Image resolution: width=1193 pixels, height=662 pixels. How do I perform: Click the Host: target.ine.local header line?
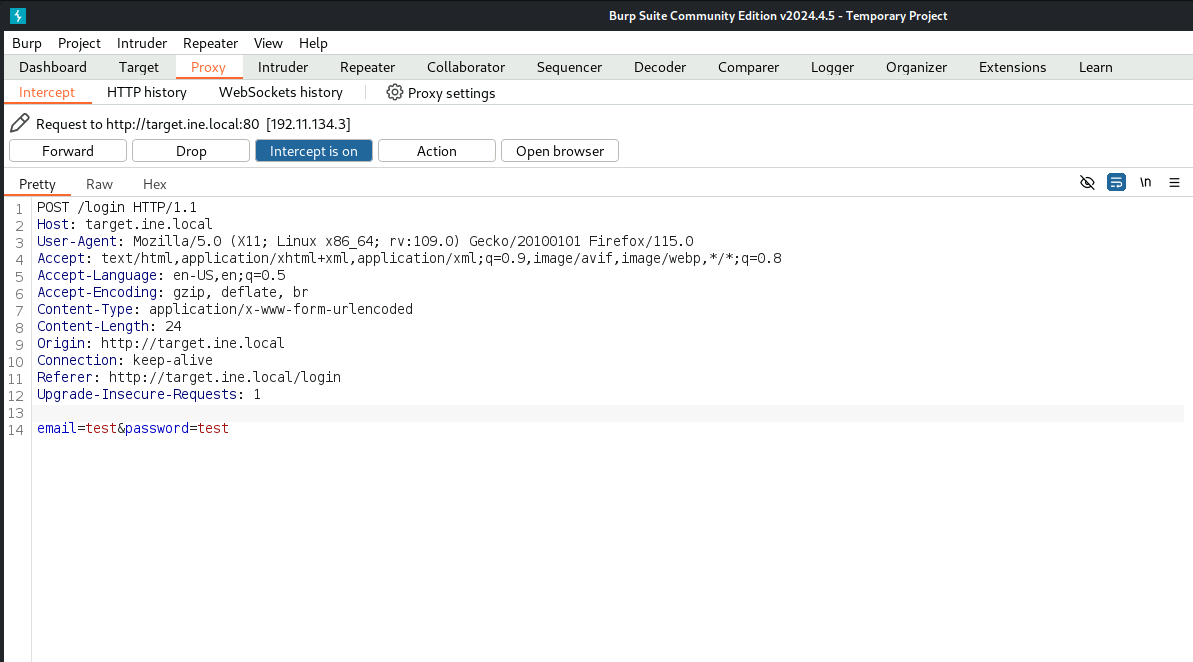(x=125, y=224)
